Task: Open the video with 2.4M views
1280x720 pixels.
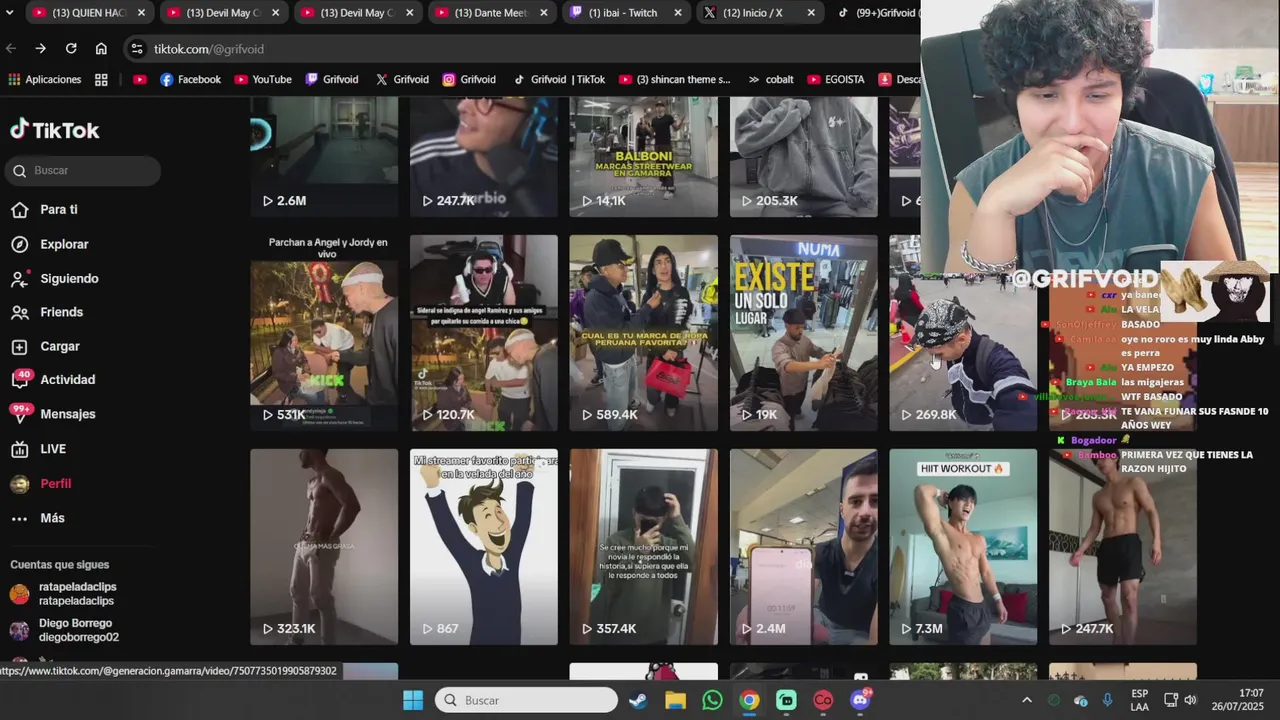Action: 804,547
